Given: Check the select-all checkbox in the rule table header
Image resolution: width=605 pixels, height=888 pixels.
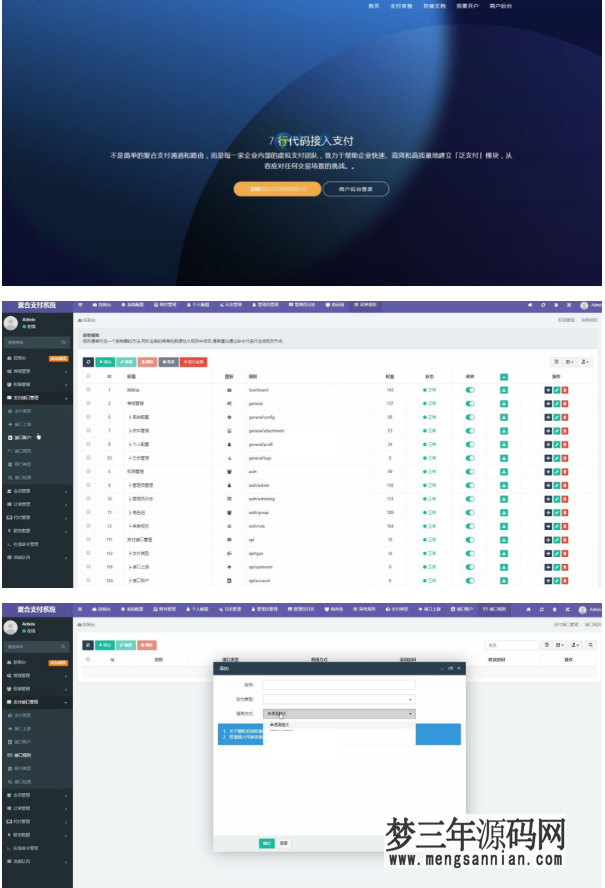Looking at the screenshot, I should pyautogui.click(x=88, y=376).
